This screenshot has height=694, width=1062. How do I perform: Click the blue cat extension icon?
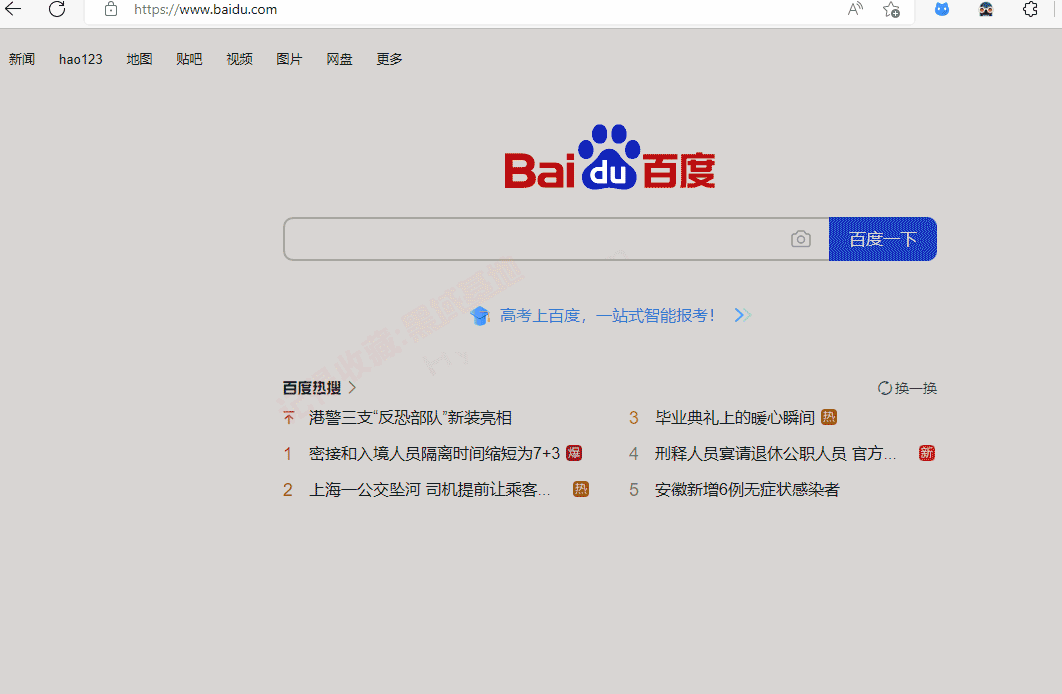941,9
